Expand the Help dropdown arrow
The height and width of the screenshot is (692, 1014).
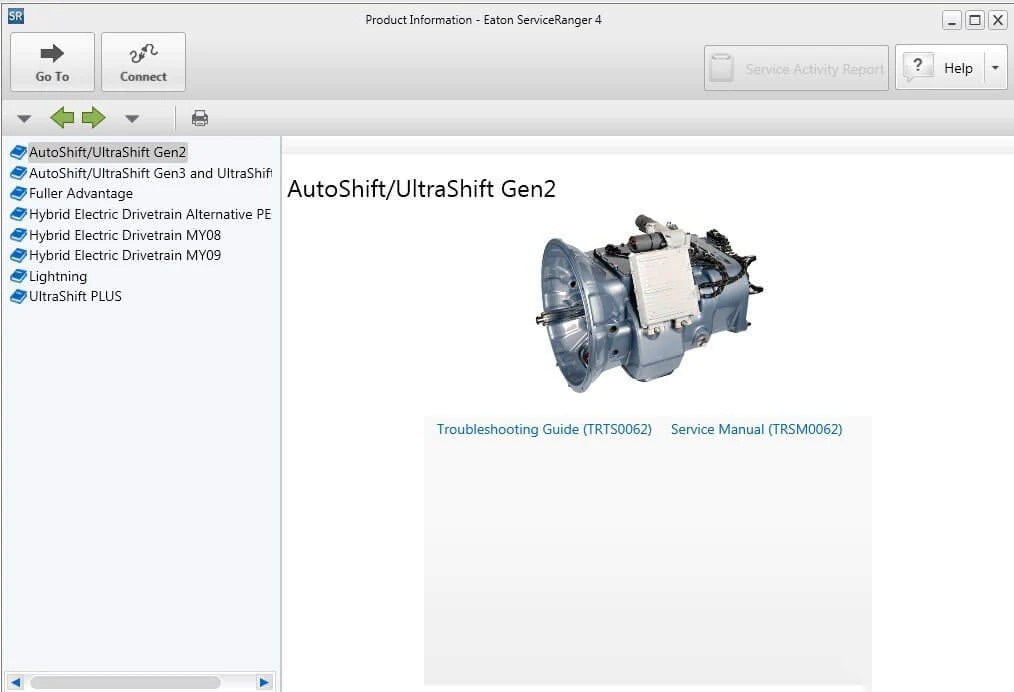[995, 67]
